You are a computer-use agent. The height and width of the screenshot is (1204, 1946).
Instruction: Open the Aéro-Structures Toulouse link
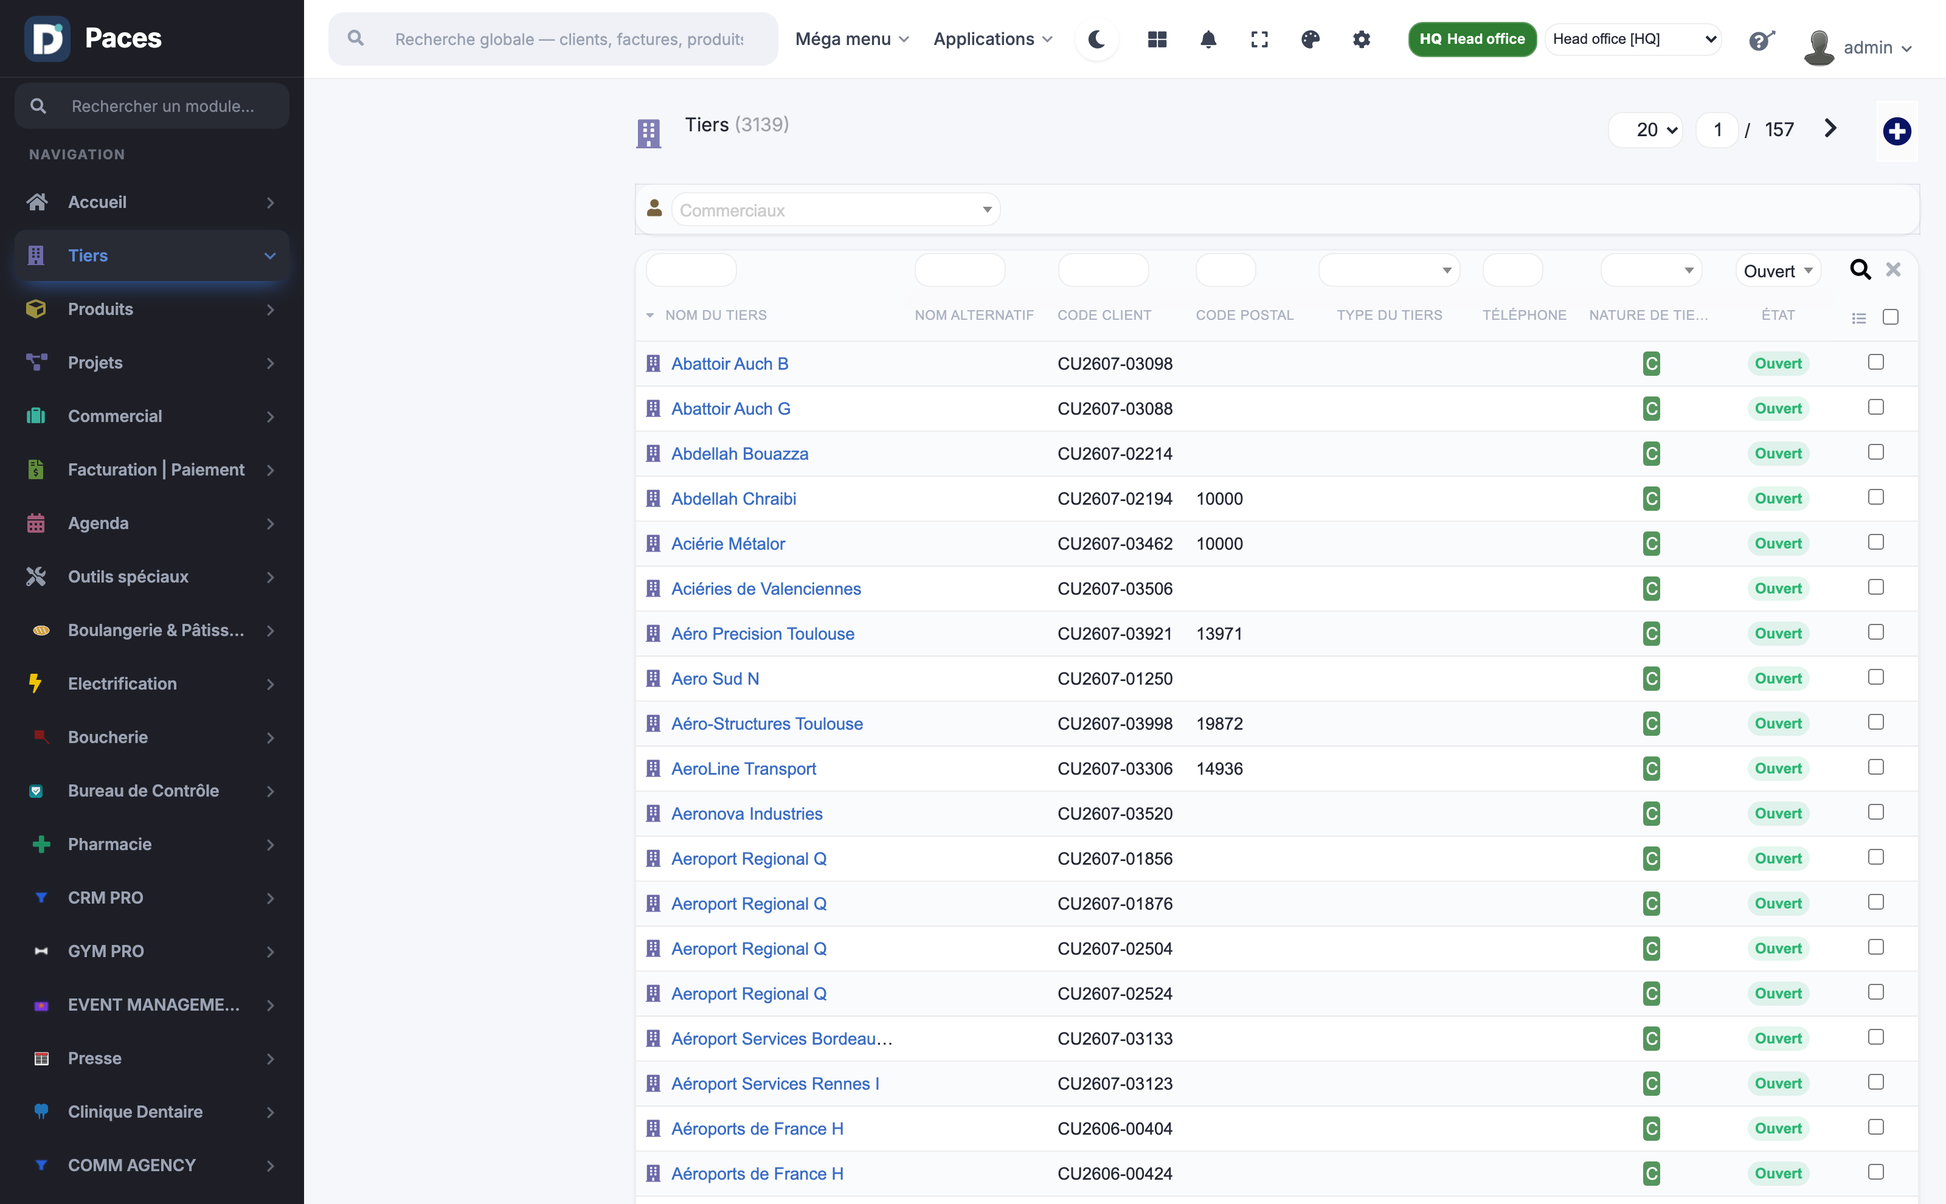[766, 723]
